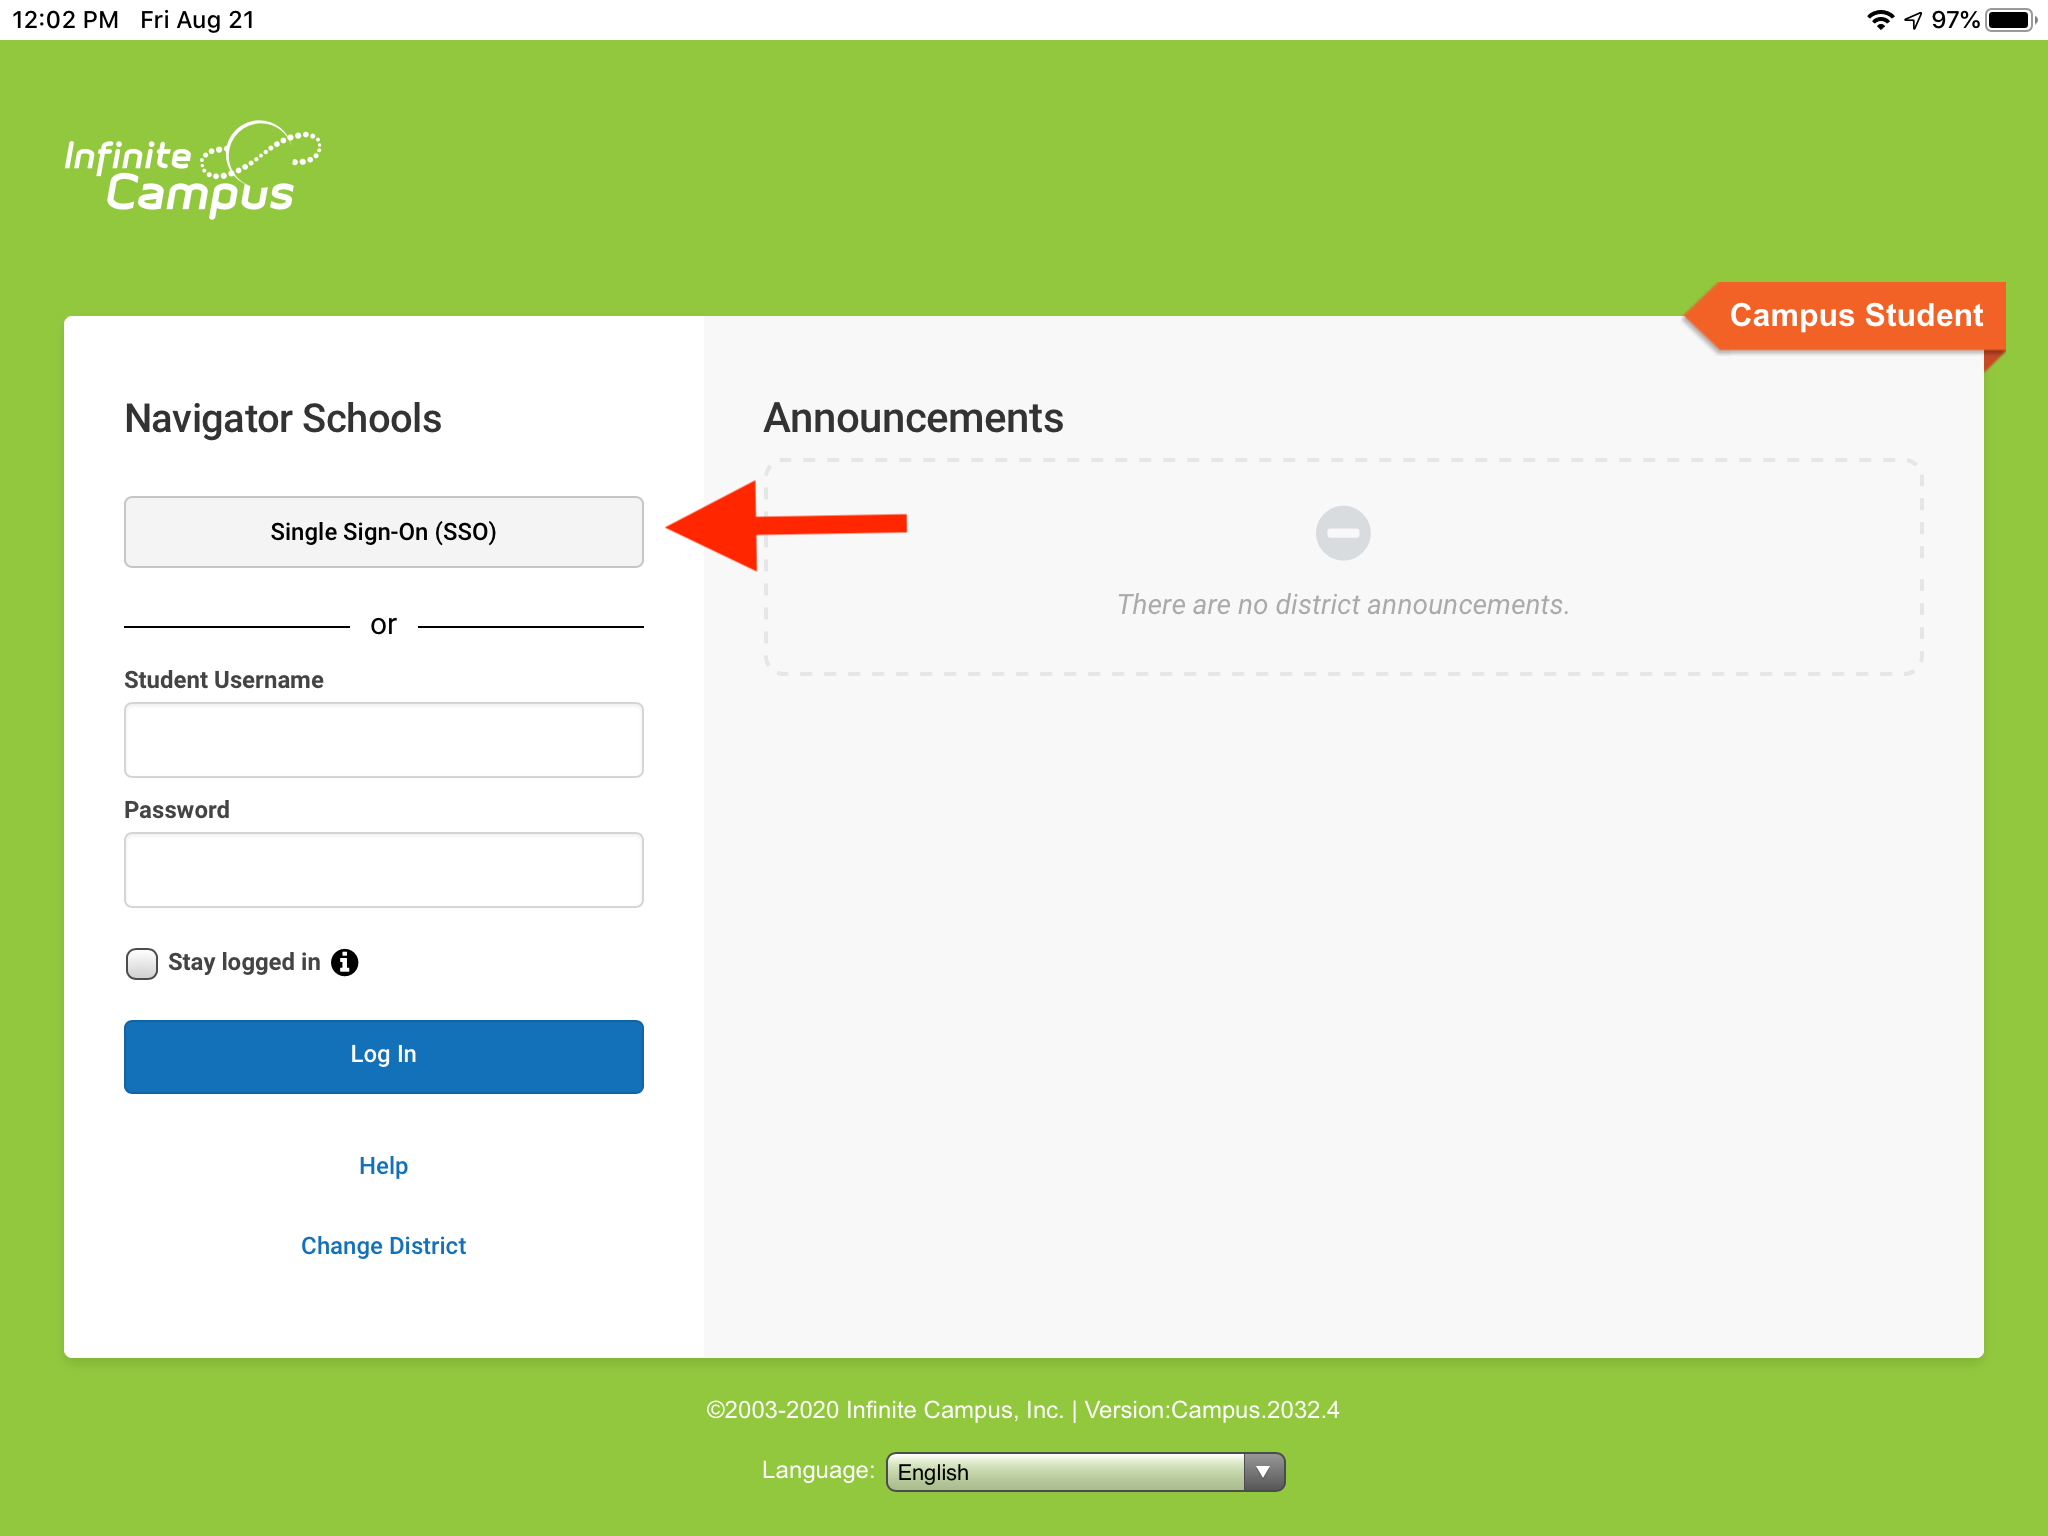Click the Announcements section header
Image resolution: width=2048 pixels, height=1536 pixels.
point(913,418)
